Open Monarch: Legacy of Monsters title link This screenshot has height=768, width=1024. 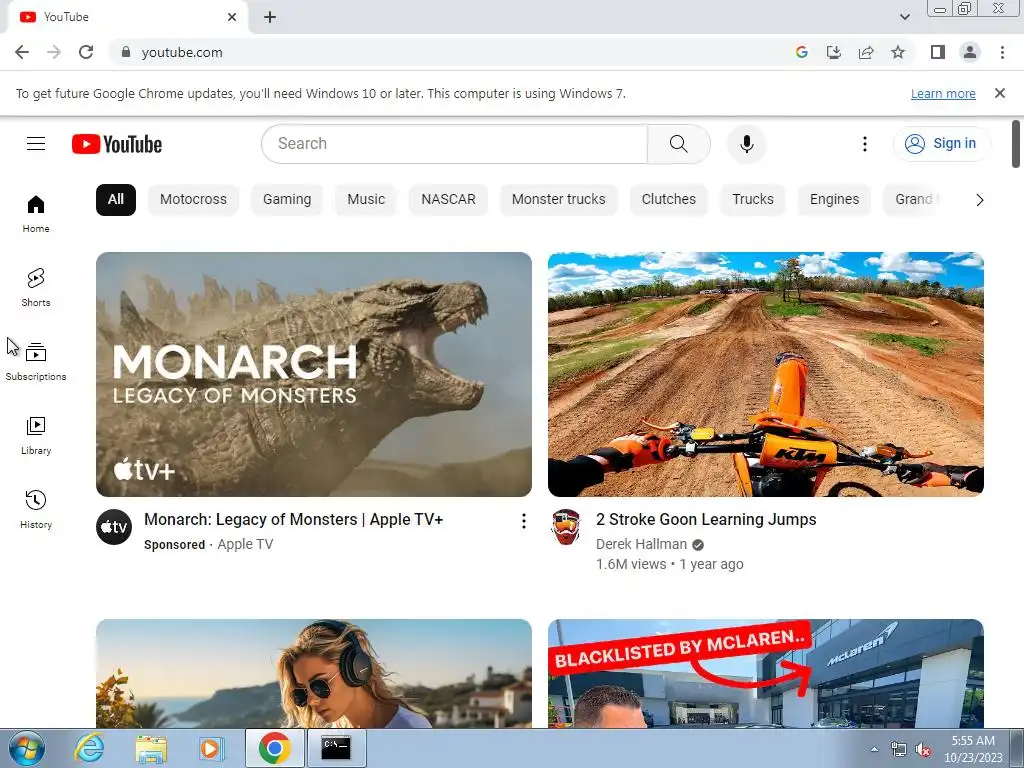click(294, 520)
